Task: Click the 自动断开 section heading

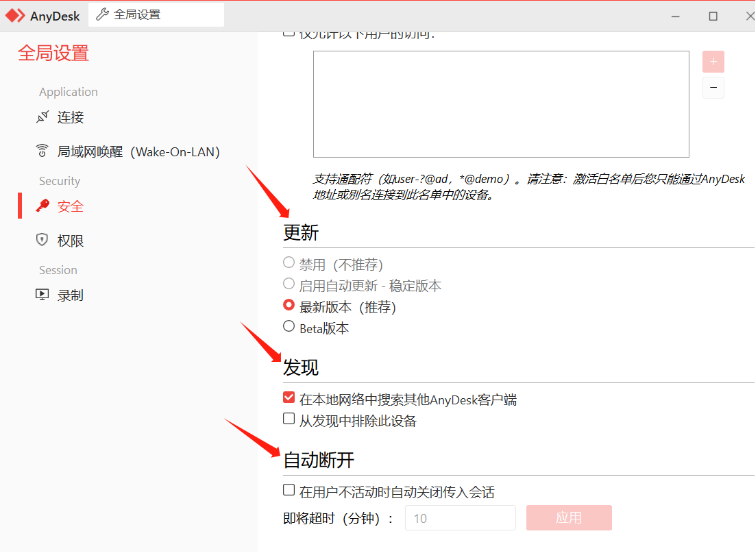Action: tap(319, 460)
